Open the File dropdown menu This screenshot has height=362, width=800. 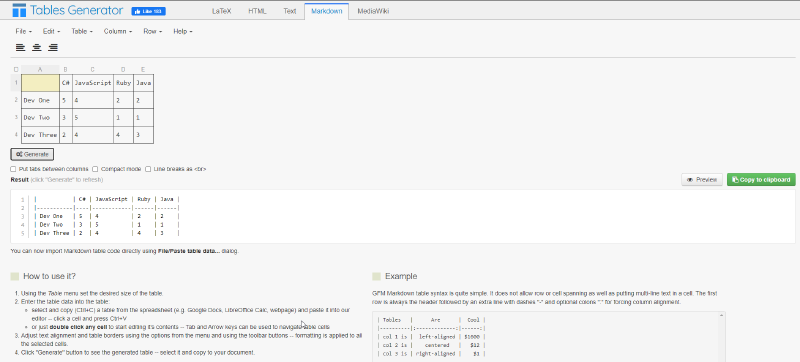point(23,31)
